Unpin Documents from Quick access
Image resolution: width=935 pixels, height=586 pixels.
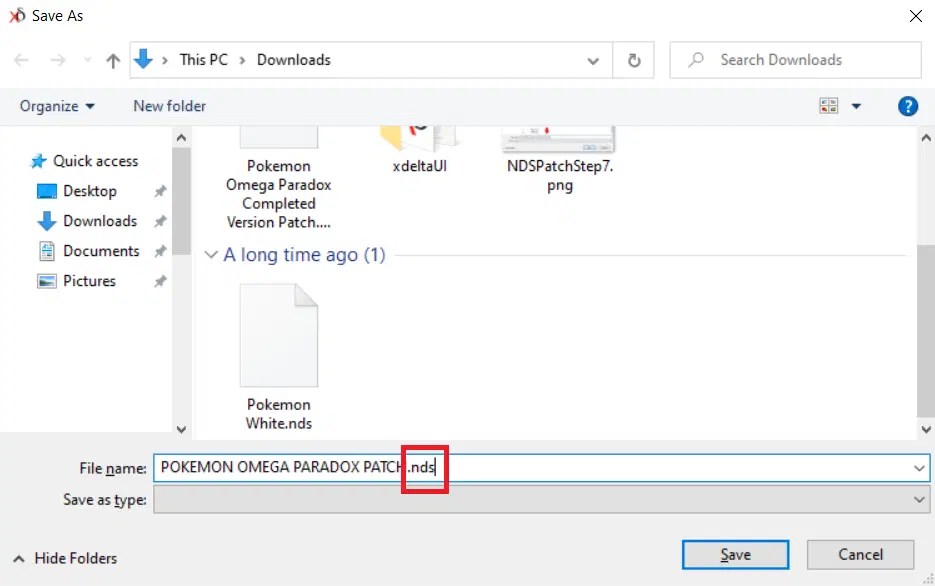pyautogui.click(x=158, y=251)
